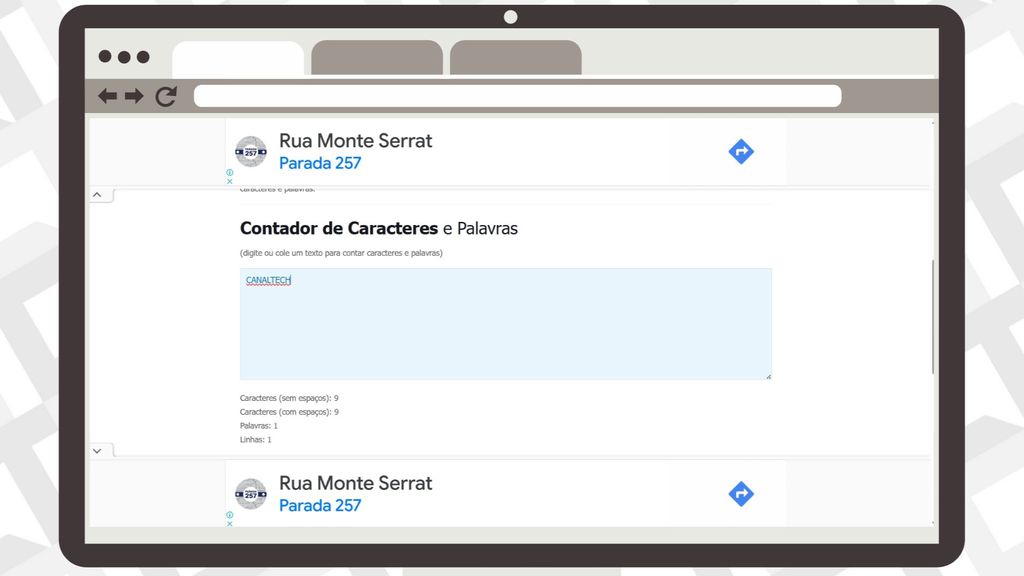Viewport: 1024px width, 576px height.
Task: Collapse top ad with up chevron
Action: (97, 195)
